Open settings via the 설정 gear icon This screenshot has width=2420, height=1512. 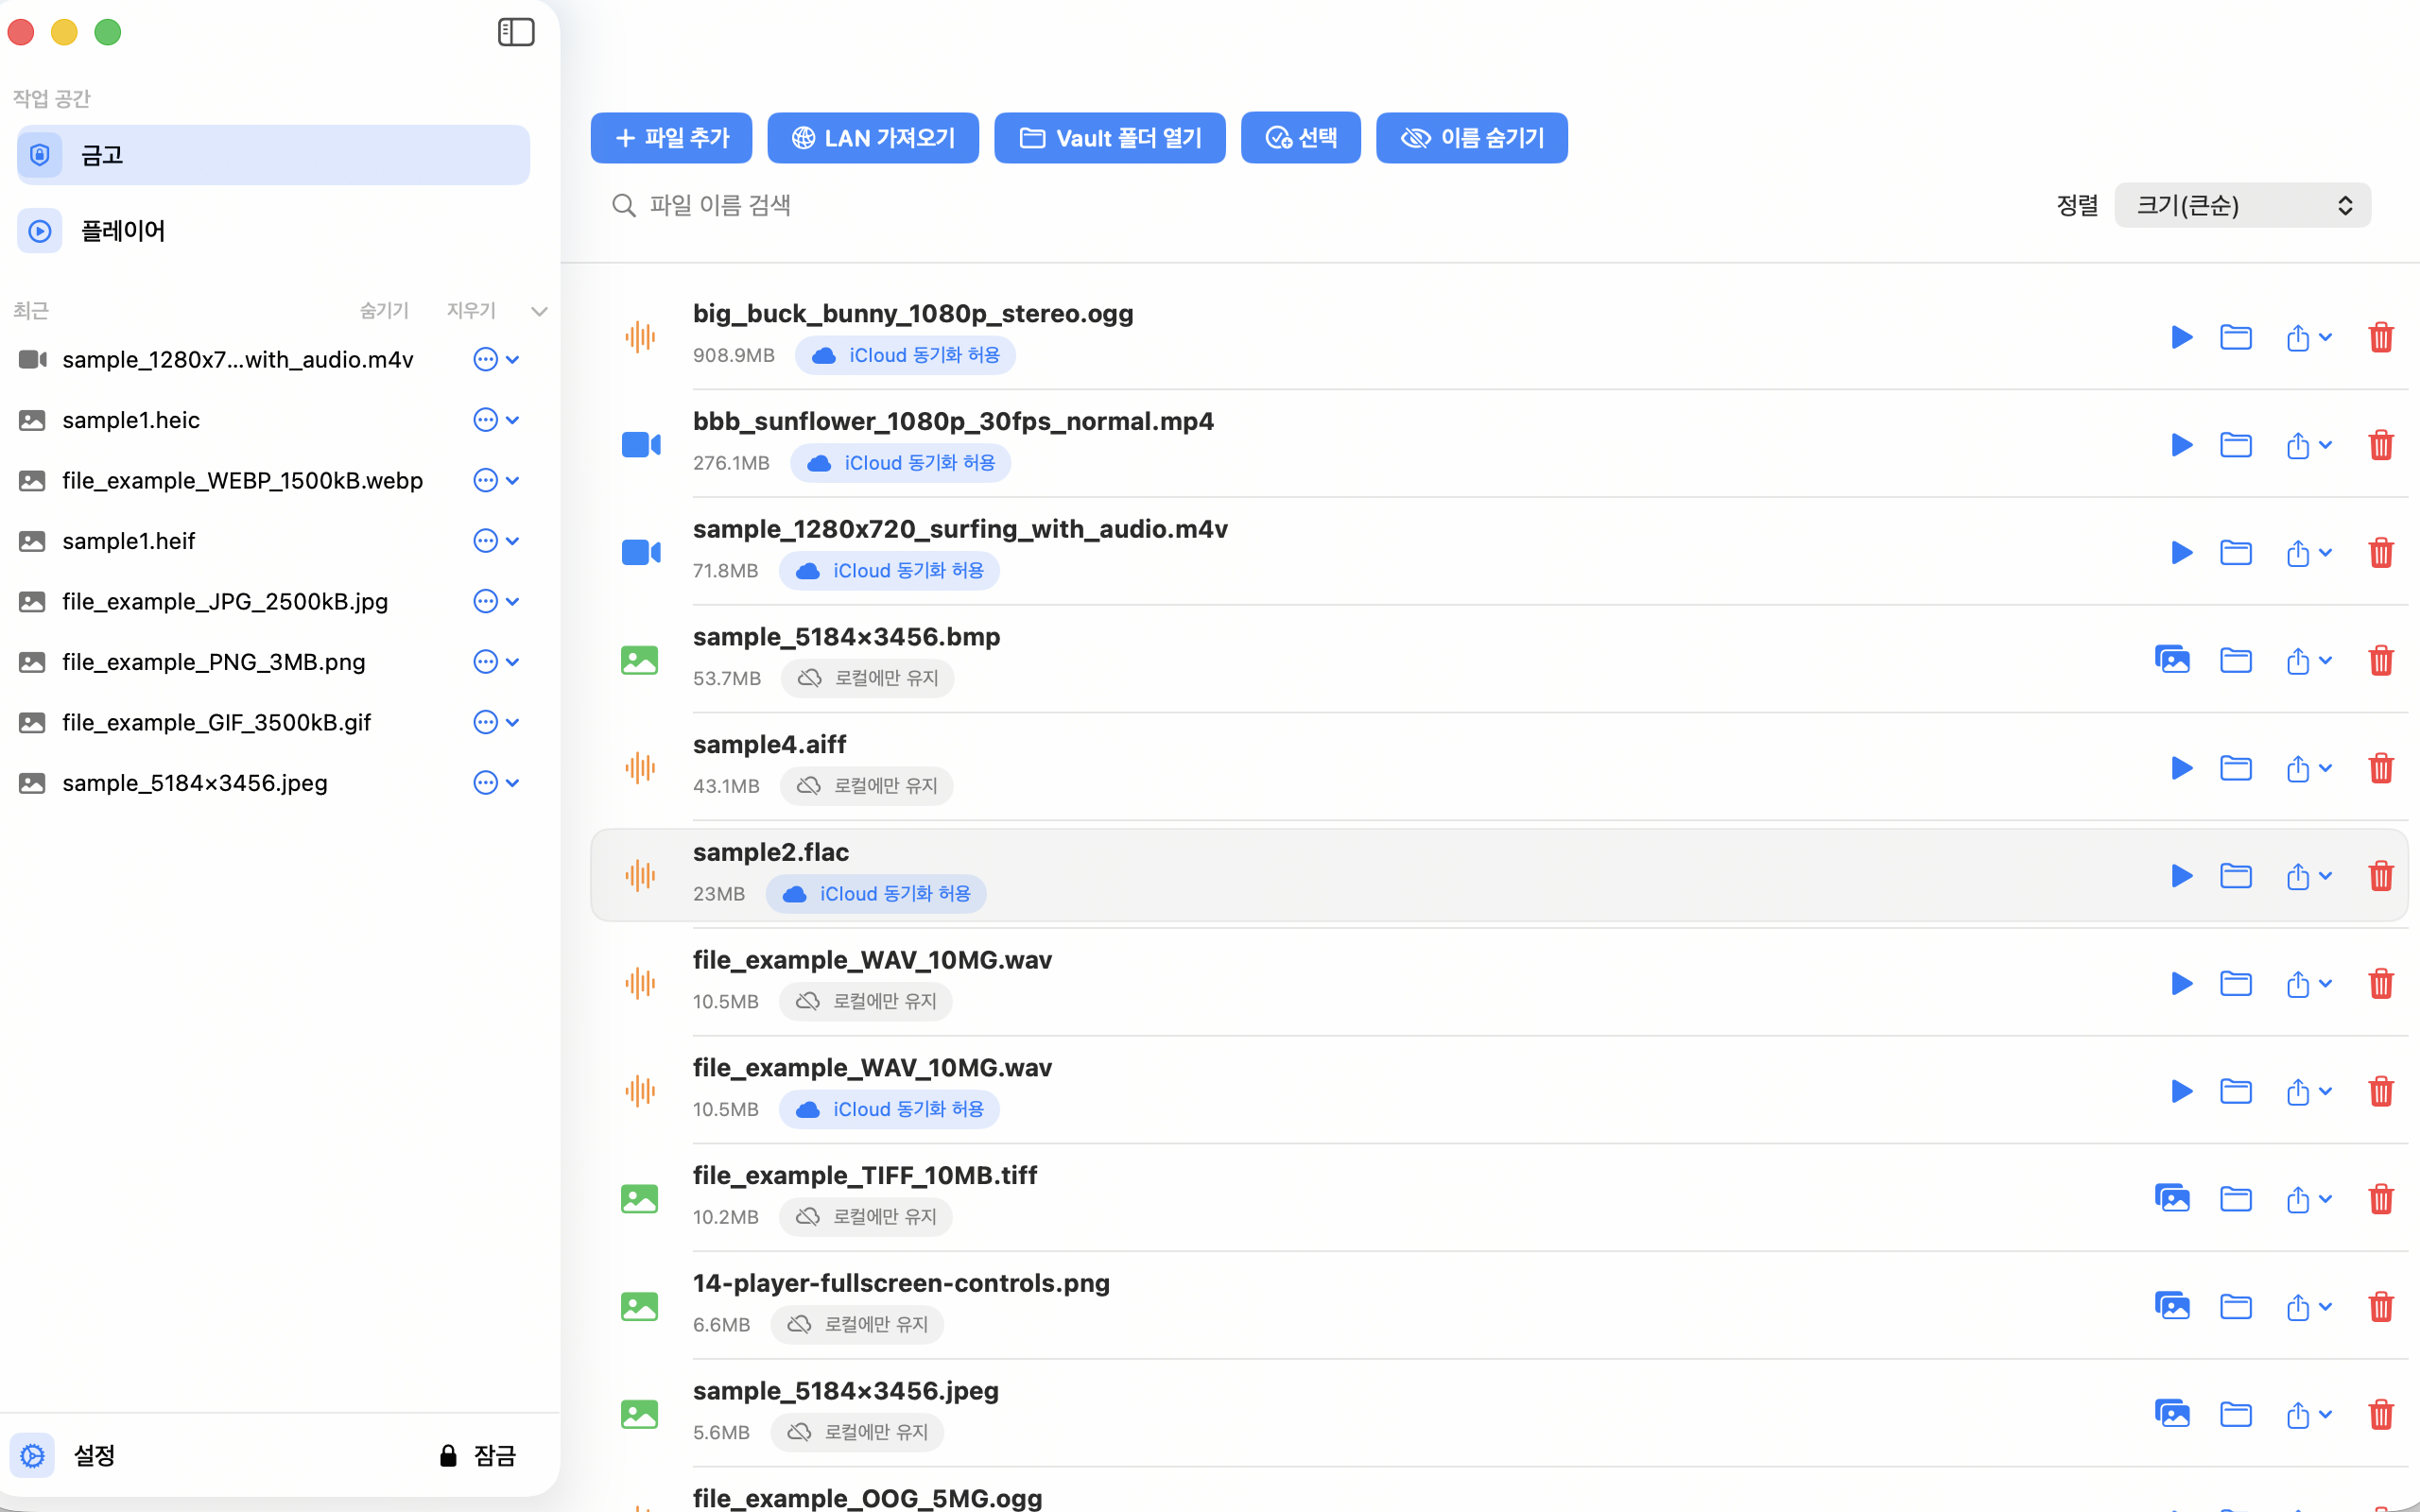[x=32, y=1455]
